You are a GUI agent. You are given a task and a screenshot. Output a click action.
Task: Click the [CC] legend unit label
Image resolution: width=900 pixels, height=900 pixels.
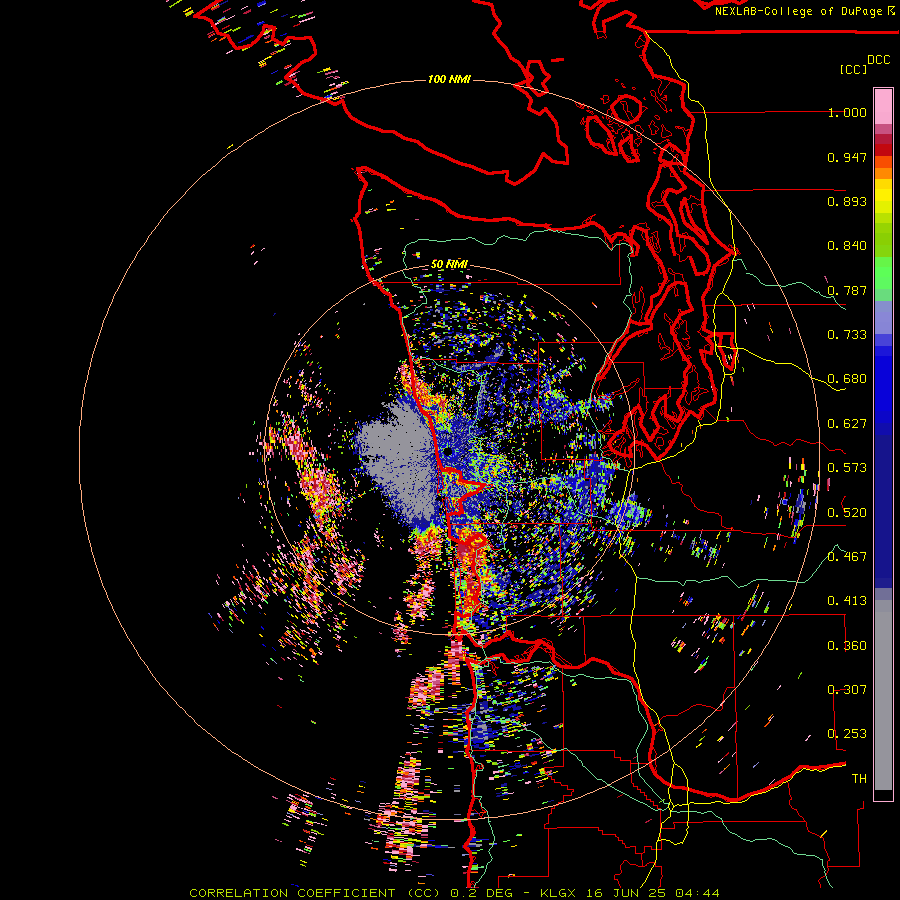tap(854, 69)
